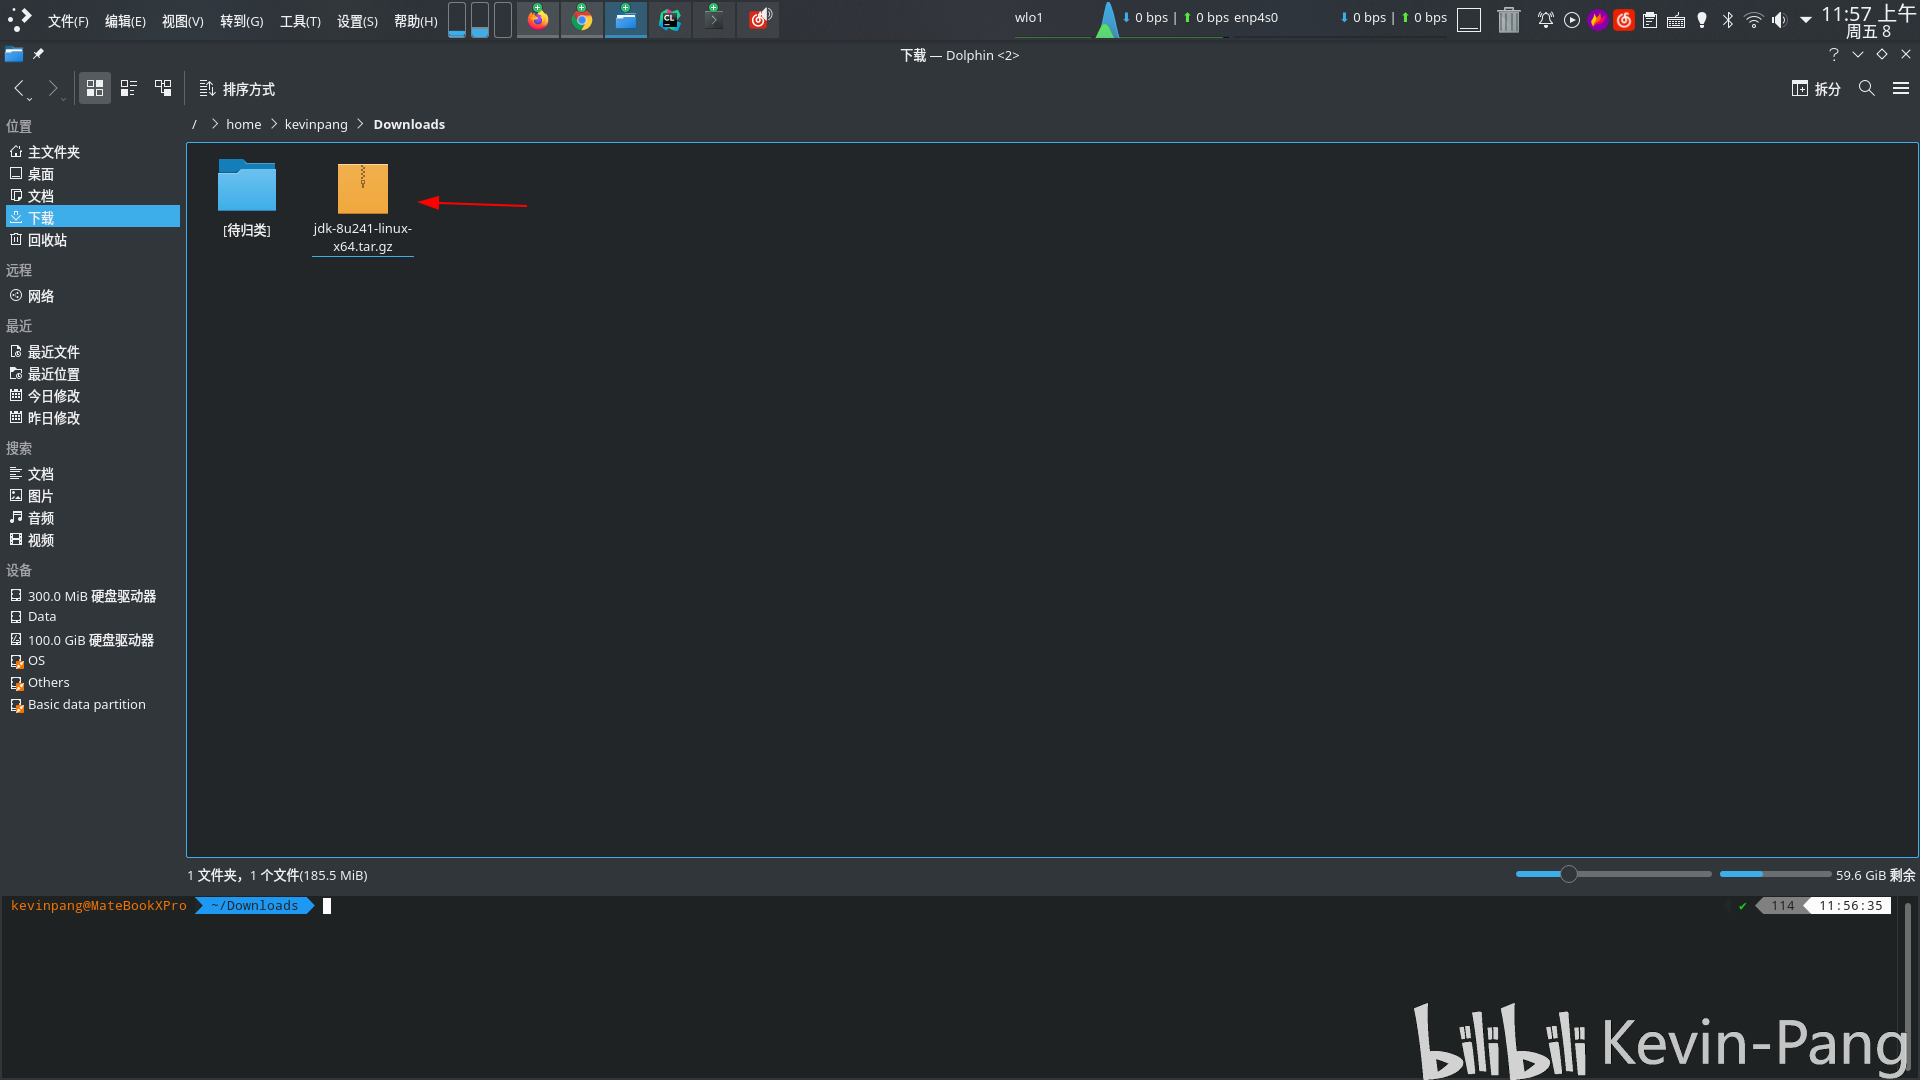Split the Dolphin view with 拆分
This screenshot has width=1920, height=1080.
tap(1816, 88)
